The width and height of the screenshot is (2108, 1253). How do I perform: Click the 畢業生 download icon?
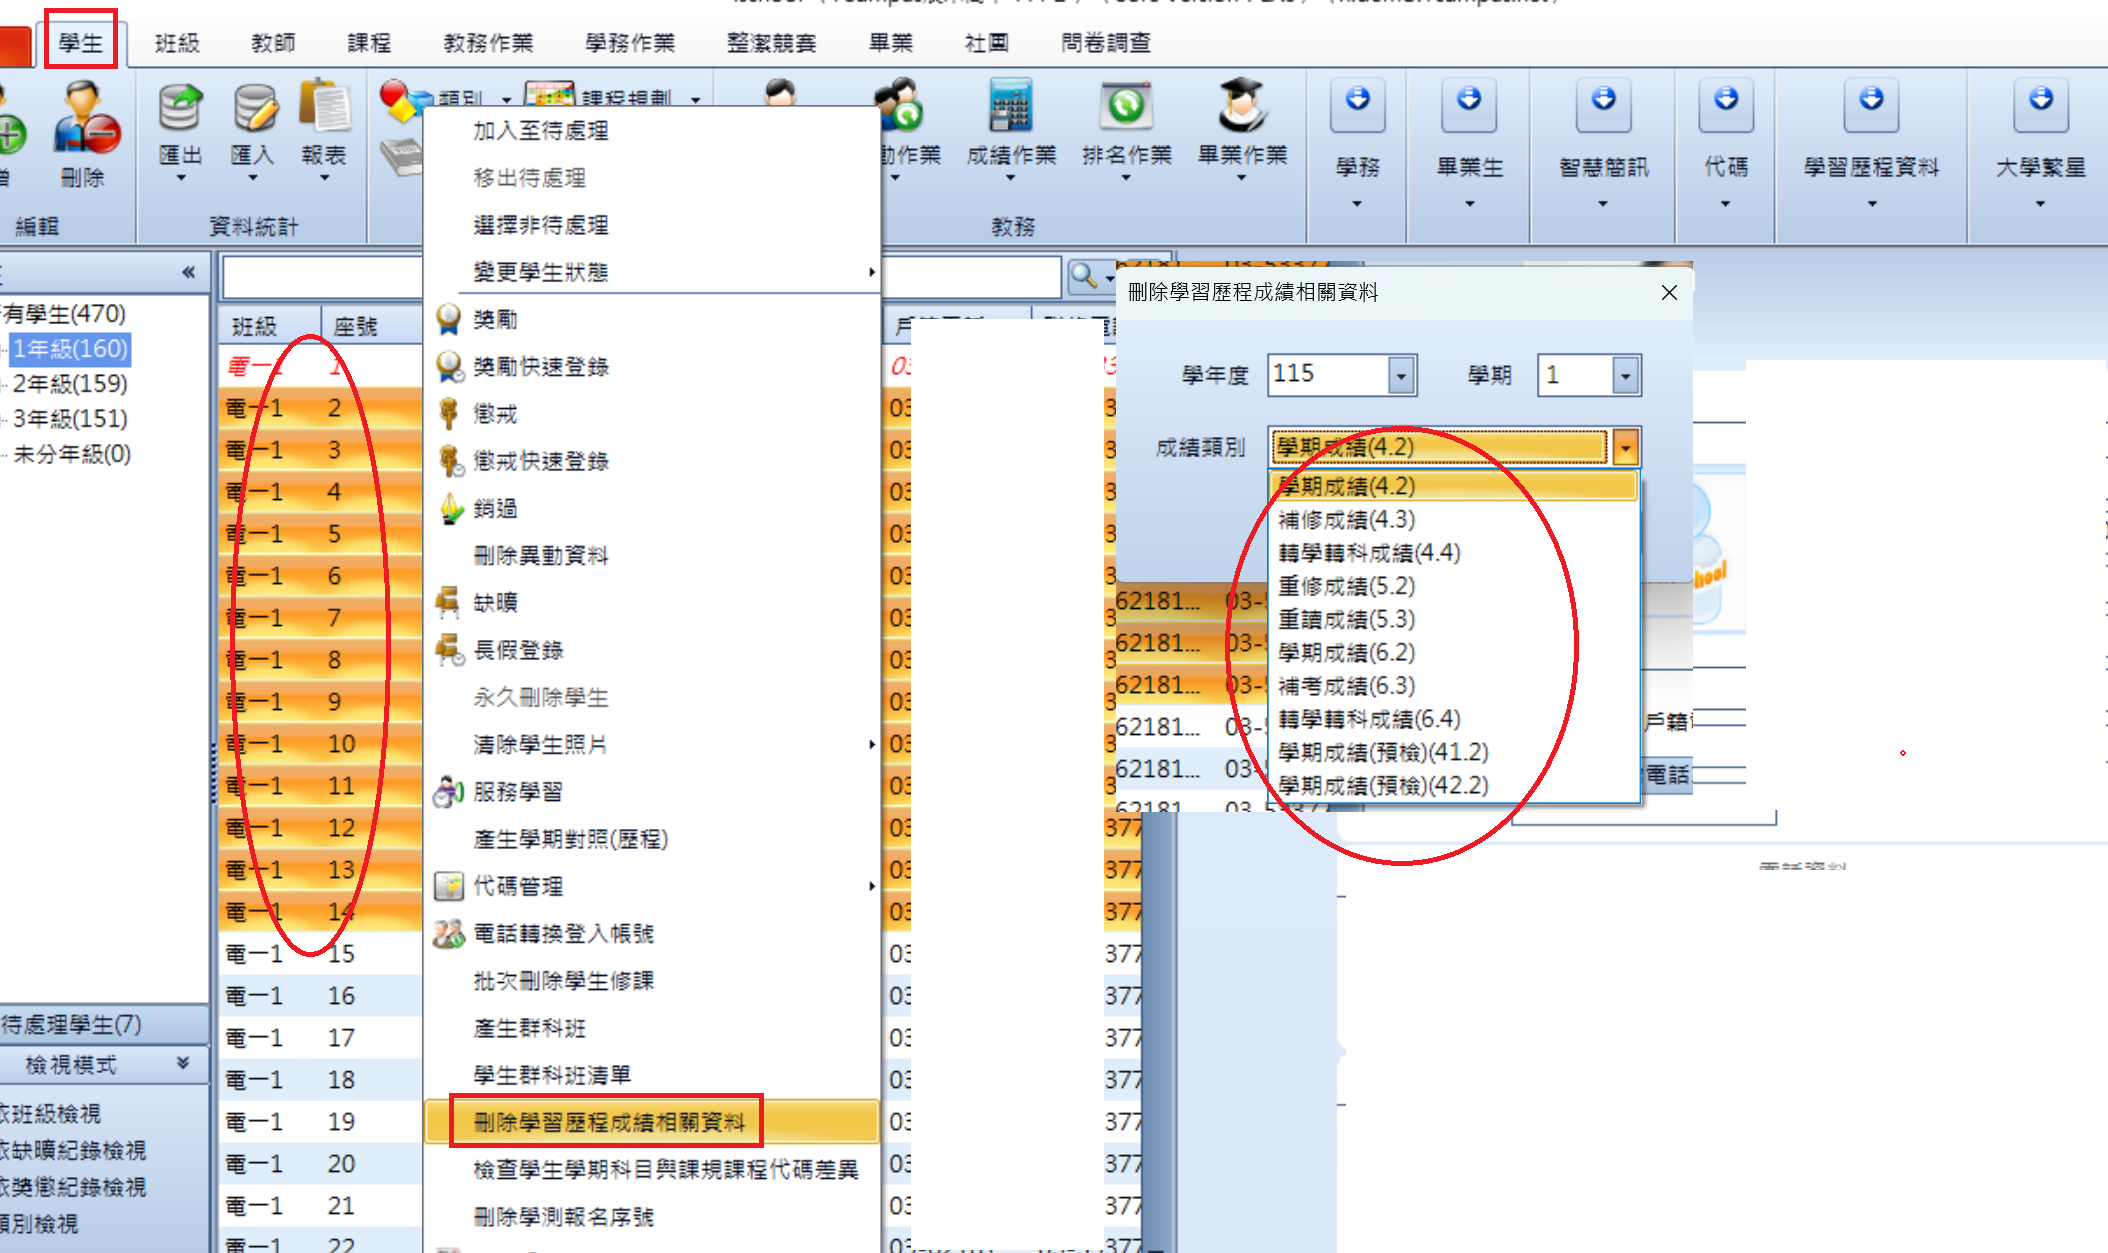pyautogui.click(x=1469, y=104)
